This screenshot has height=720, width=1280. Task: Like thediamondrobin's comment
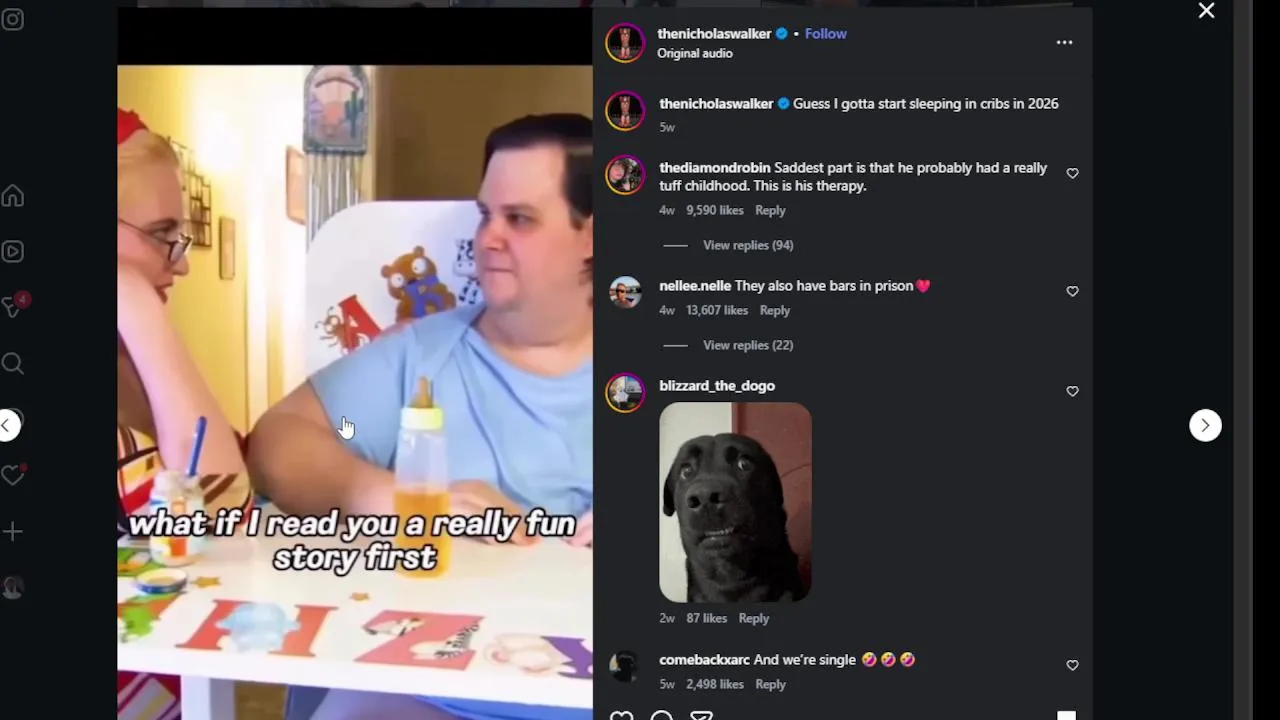[x=1072, y=173]
